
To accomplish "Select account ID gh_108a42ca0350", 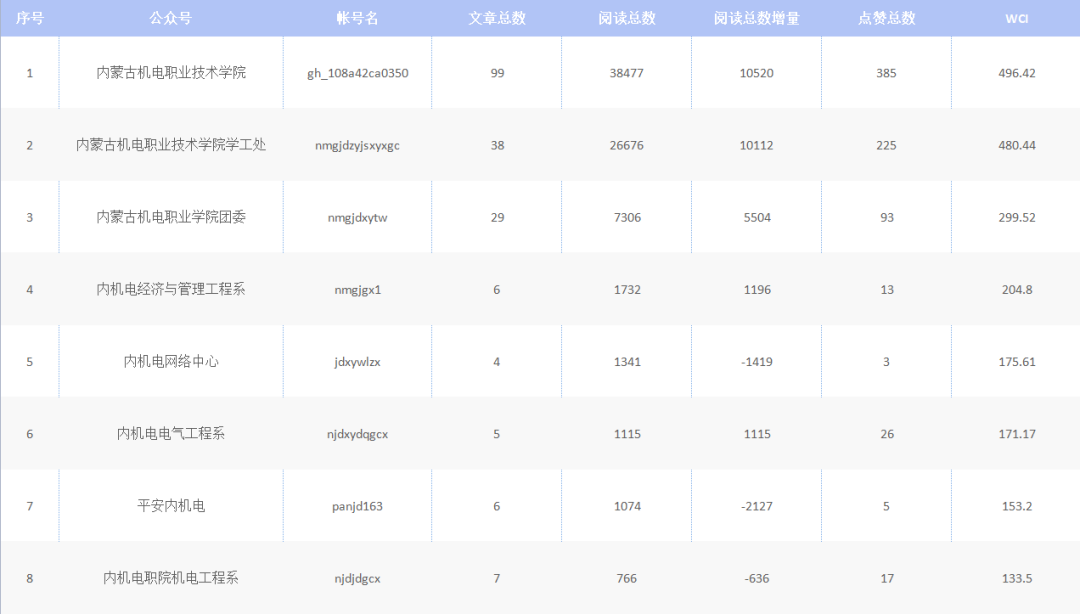I will pos(357,73).
